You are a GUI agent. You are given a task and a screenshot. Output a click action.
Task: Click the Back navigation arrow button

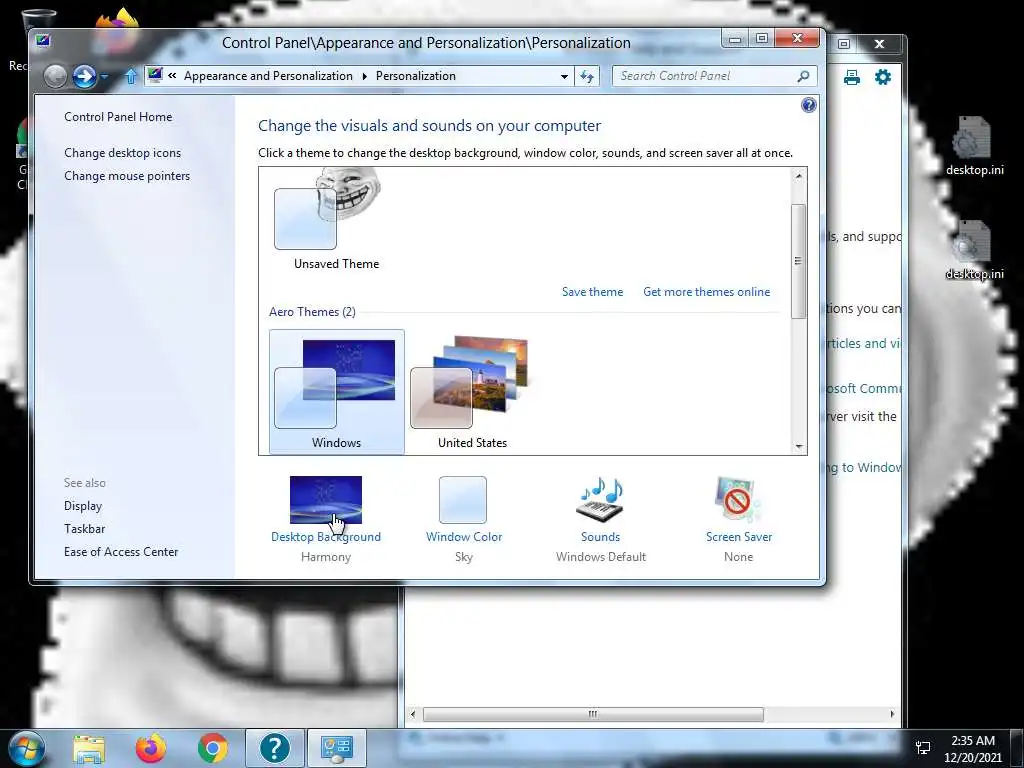(x=56, y=76)
